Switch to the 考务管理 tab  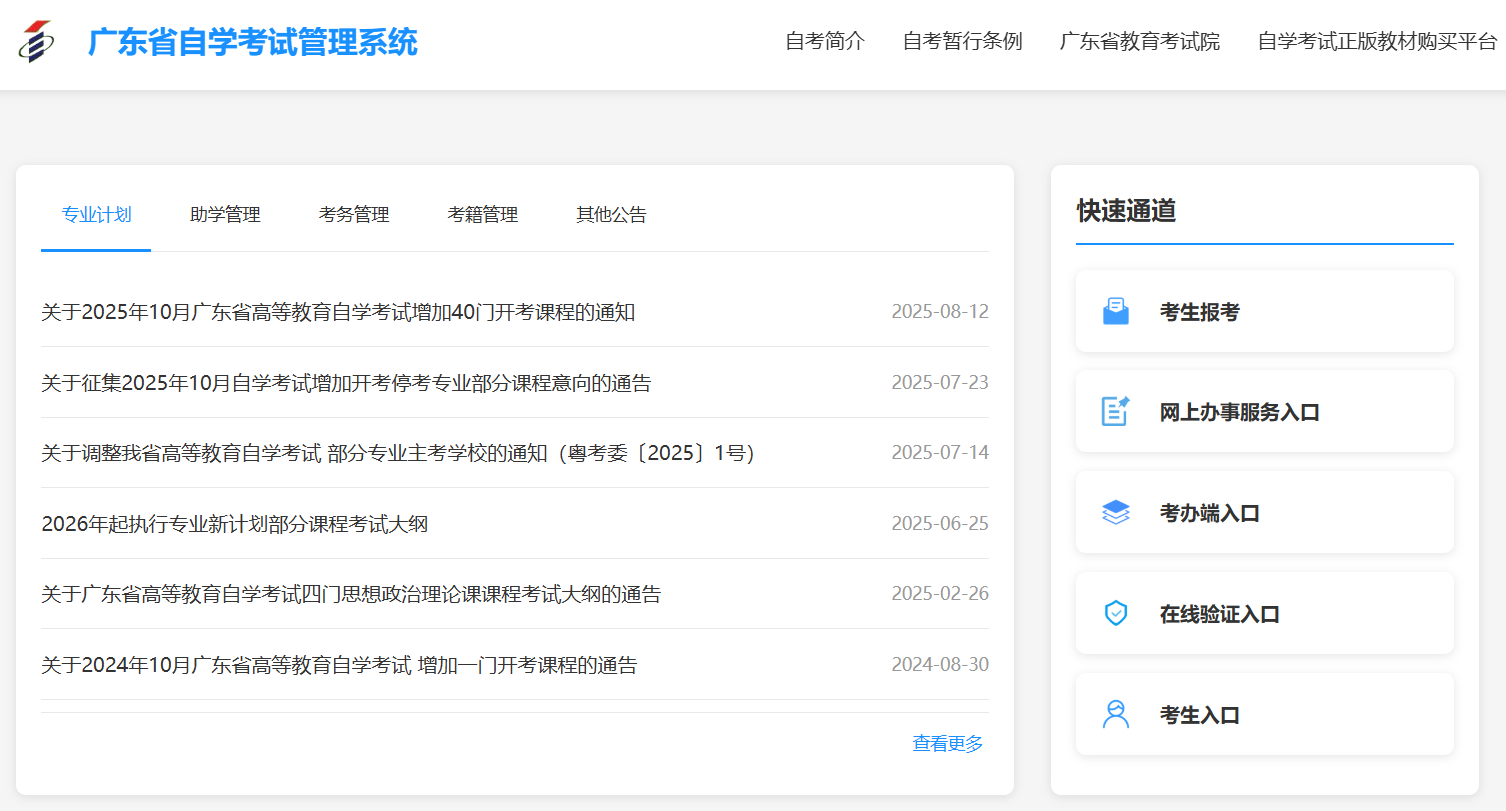[354, 214]
